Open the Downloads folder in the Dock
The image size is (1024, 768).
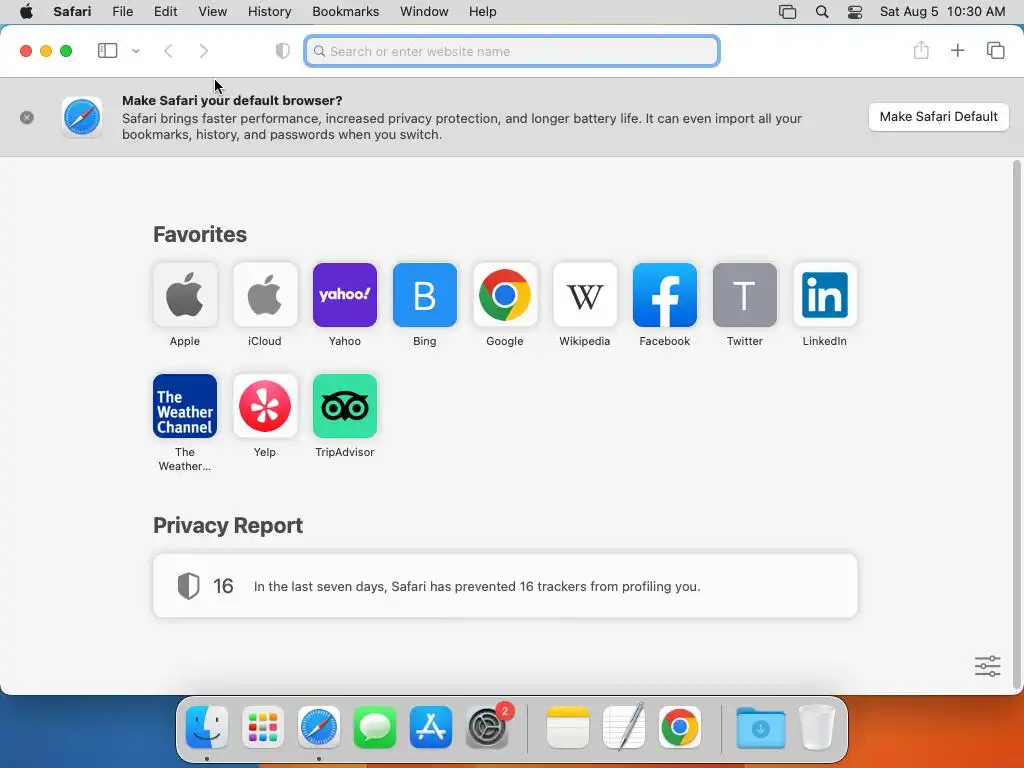pos(760,727)
